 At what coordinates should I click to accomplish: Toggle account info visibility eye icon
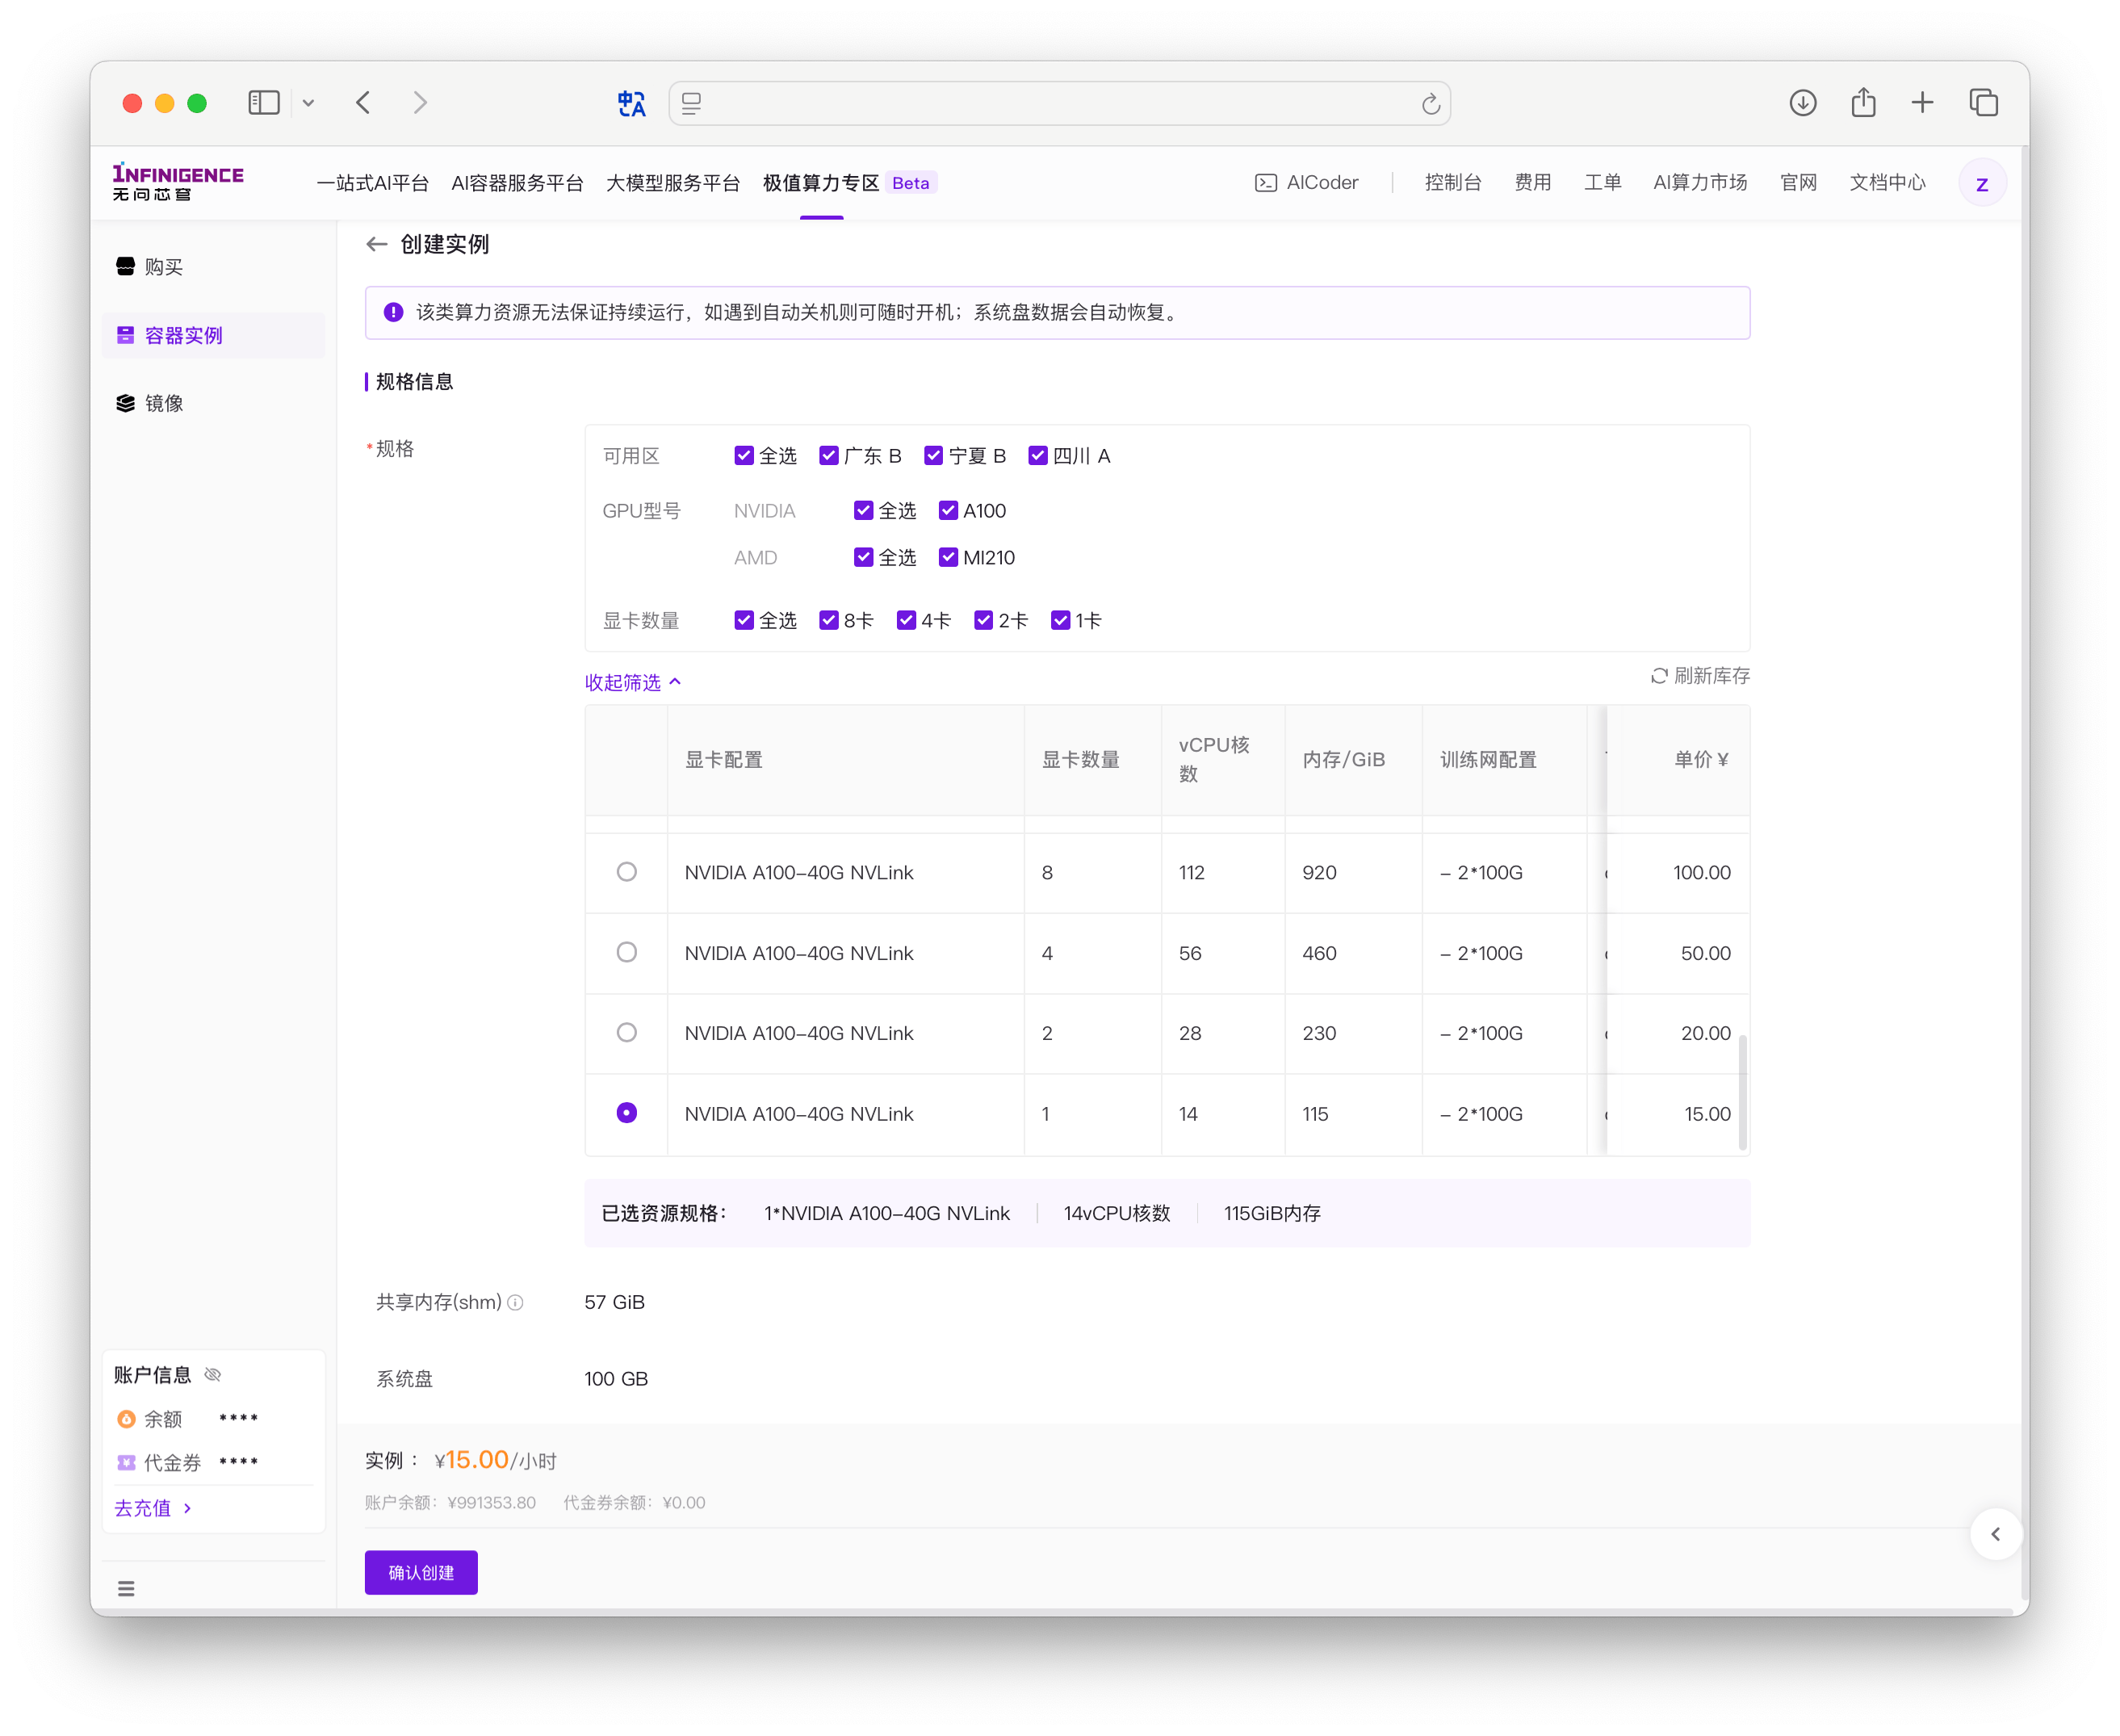click(212, 1375)
